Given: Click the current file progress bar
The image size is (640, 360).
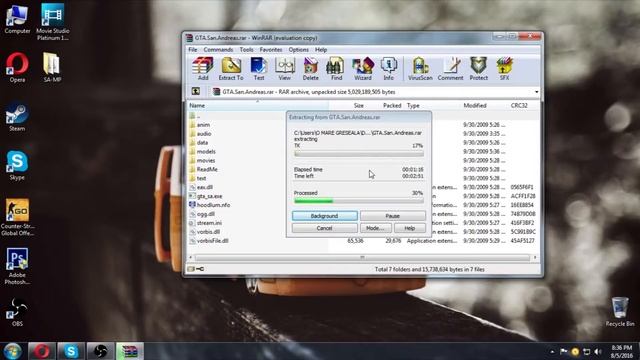Looking at the screenshot, I should point(359,154).
